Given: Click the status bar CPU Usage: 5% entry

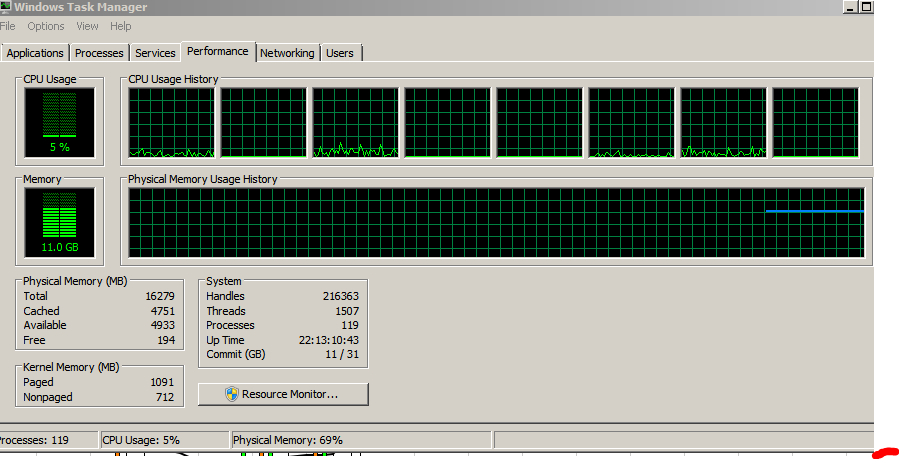Looking at the screenshot, I should coord(165,440).
